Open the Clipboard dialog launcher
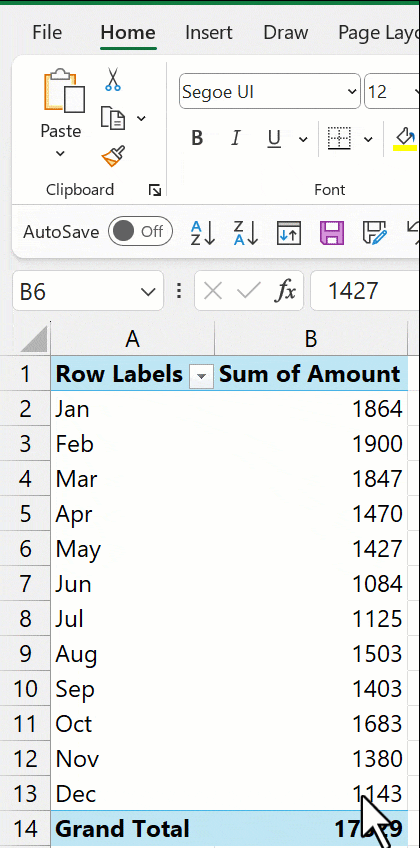420x848 pixels. coord(155,190)
